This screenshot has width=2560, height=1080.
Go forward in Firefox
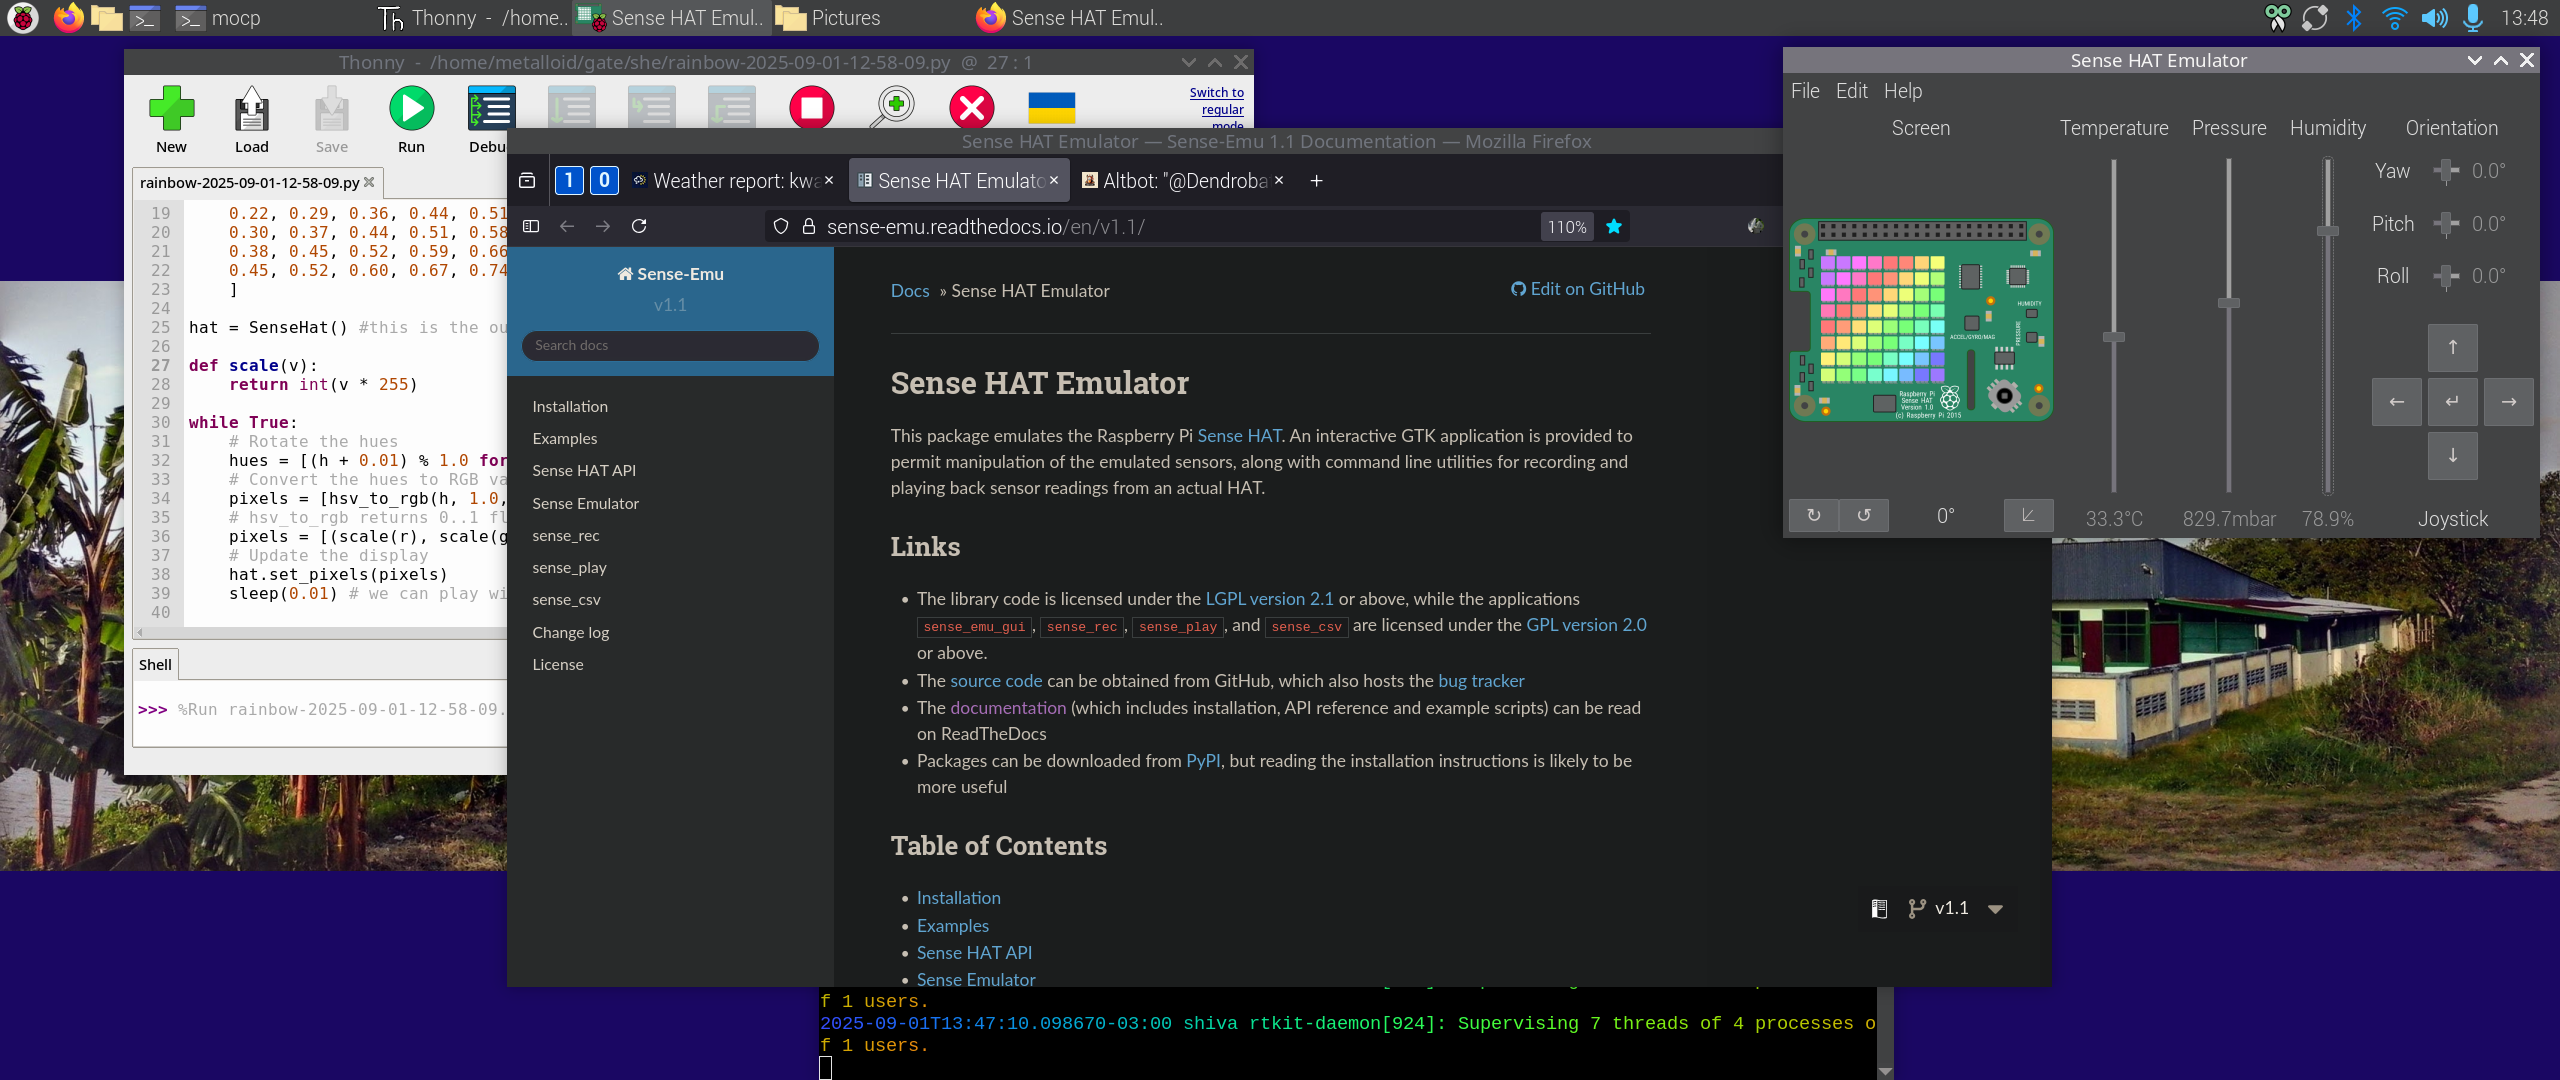603,227
